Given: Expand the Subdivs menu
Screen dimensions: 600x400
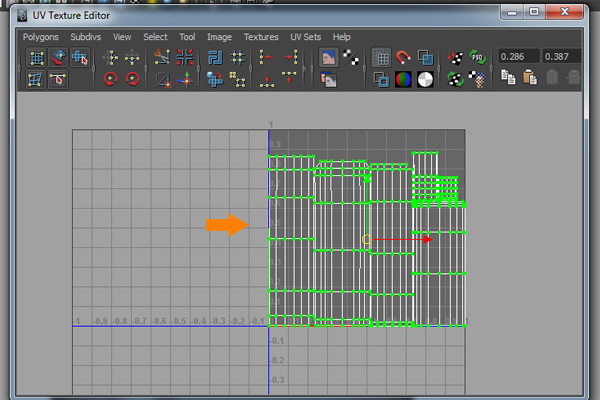Looking at the screenshot, I should (x=87, y=37).
